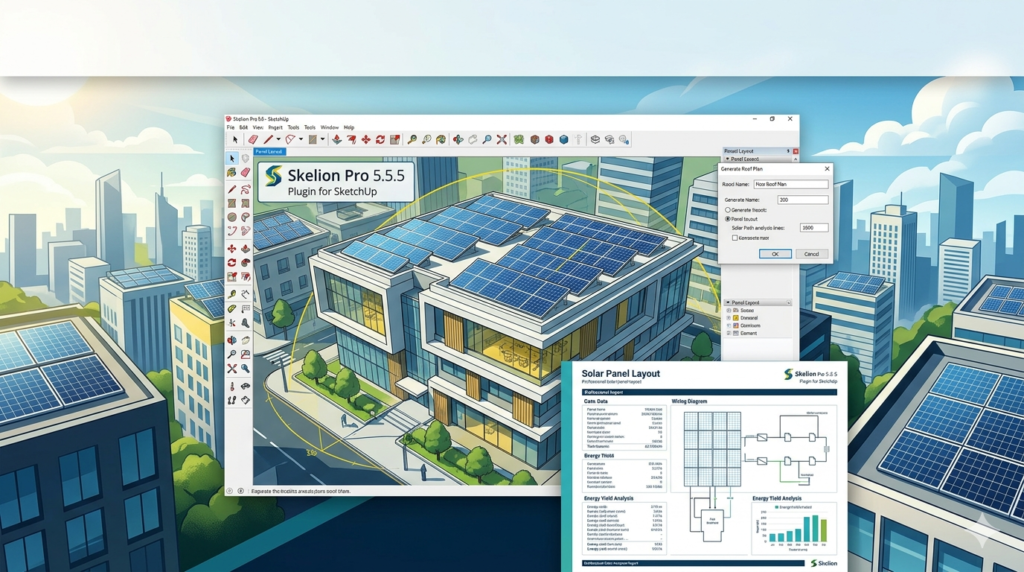Confirm with OK in Generate Roof Plan

point(775,254)
